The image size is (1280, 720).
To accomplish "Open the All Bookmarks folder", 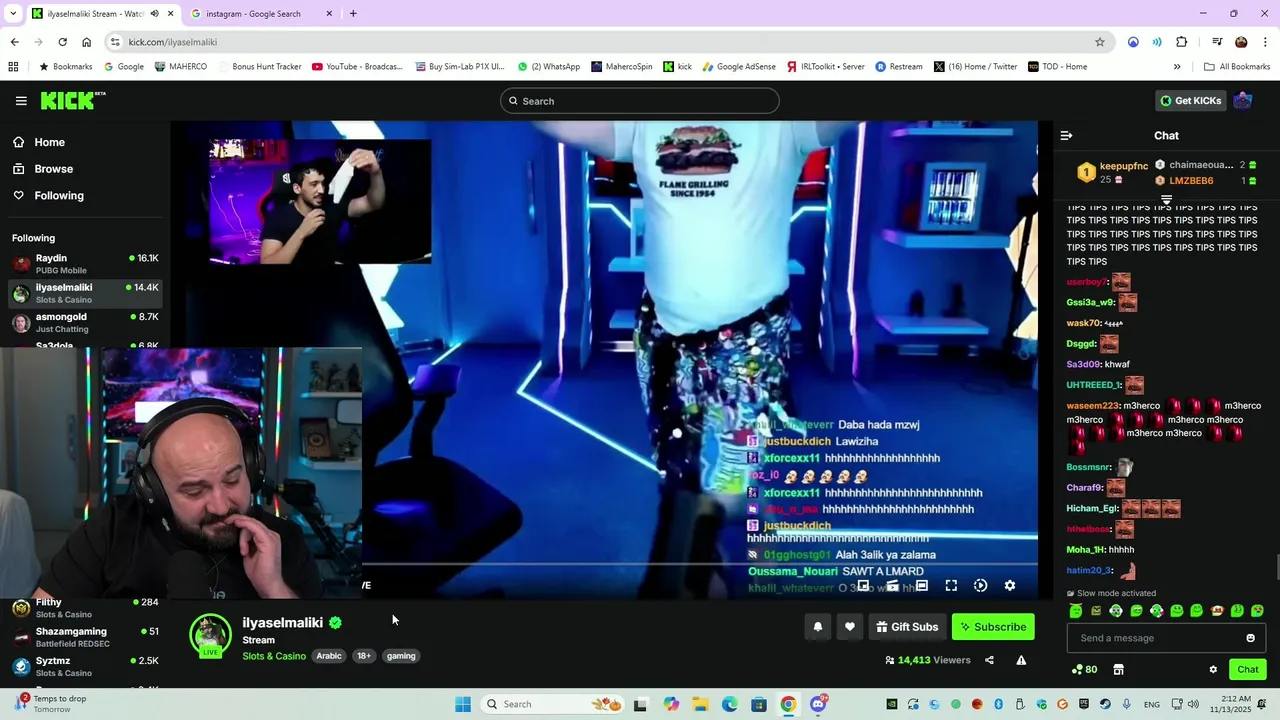I will click(x=1237, y=67).
